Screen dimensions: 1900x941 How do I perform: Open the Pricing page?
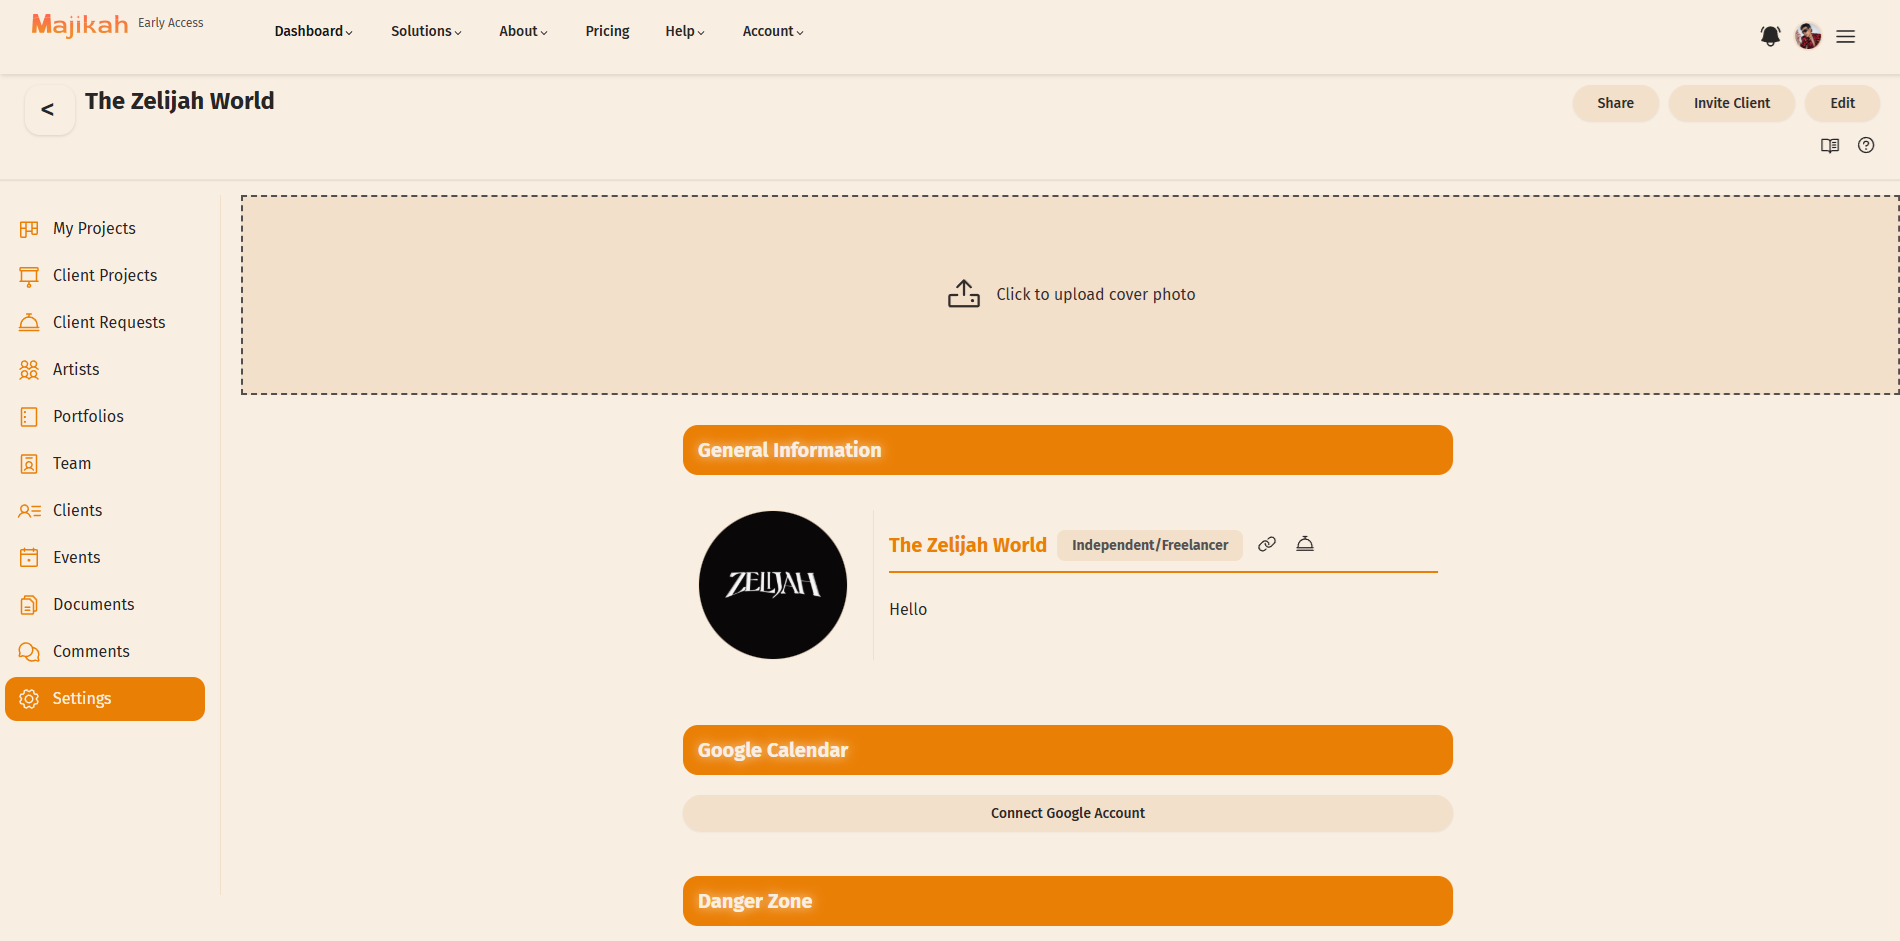tap(607, 31)
